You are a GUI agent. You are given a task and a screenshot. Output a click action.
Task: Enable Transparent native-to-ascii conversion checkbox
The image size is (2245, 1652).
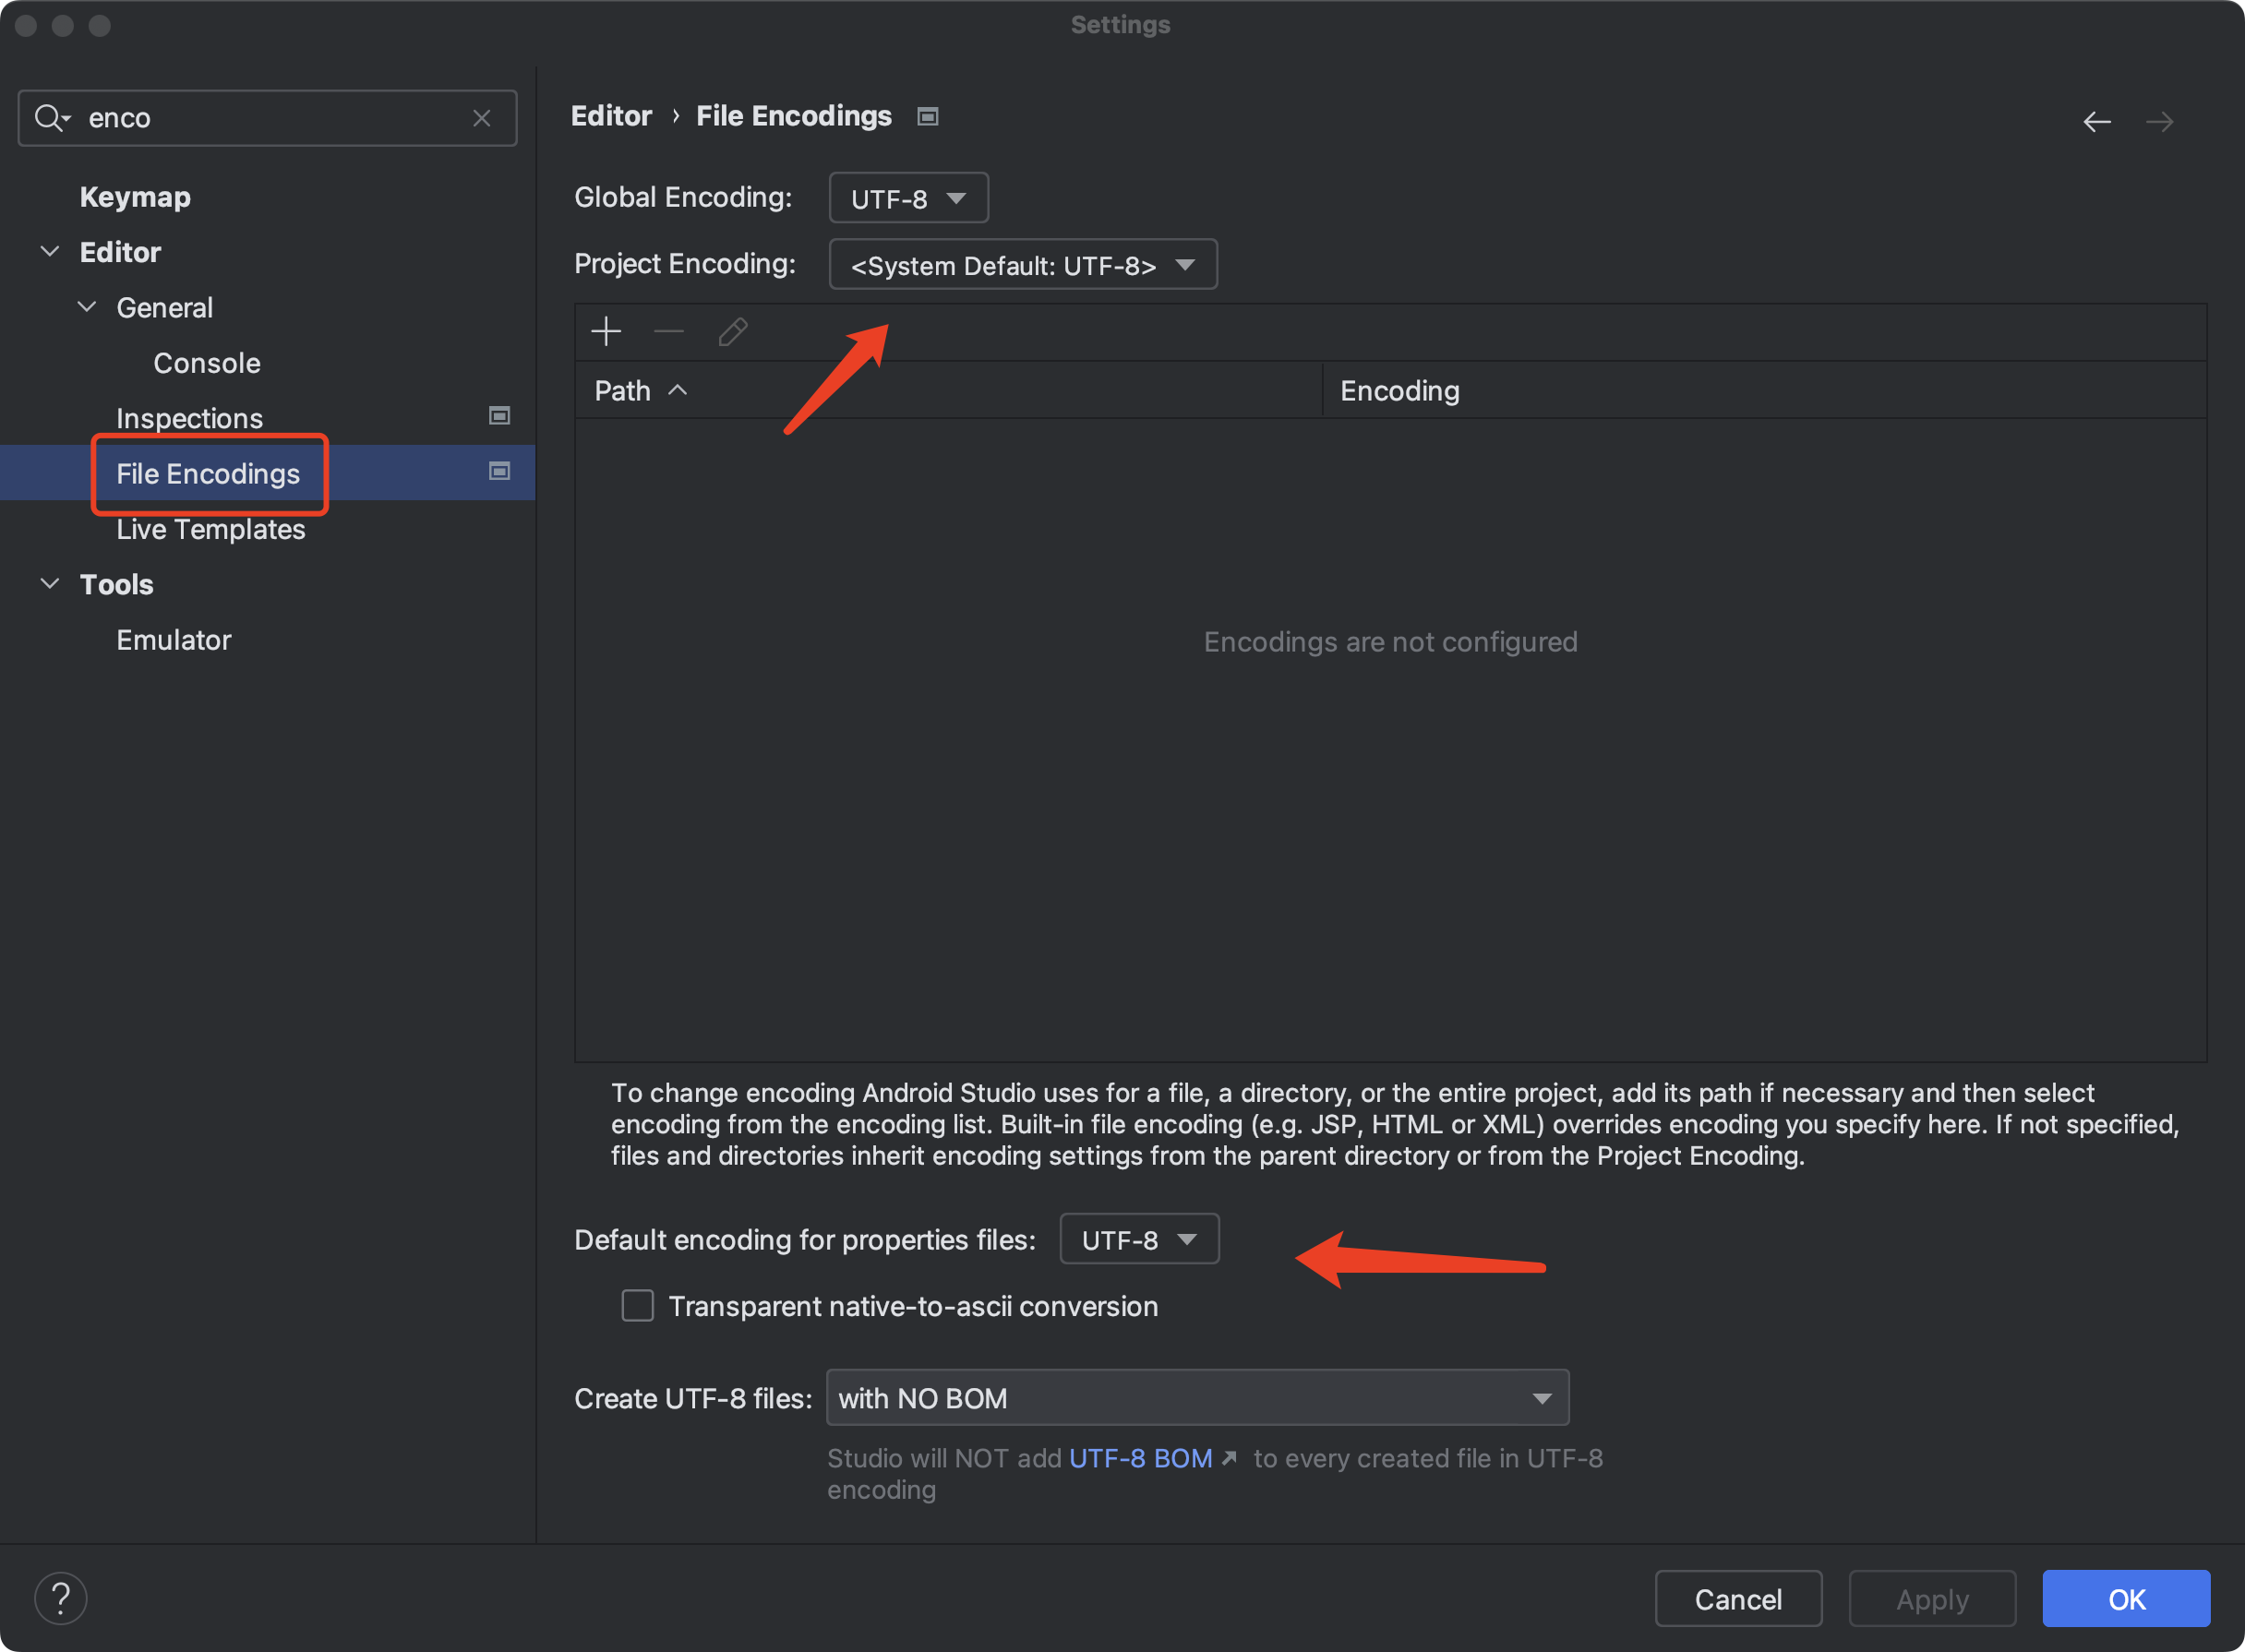pos(638,1305)
